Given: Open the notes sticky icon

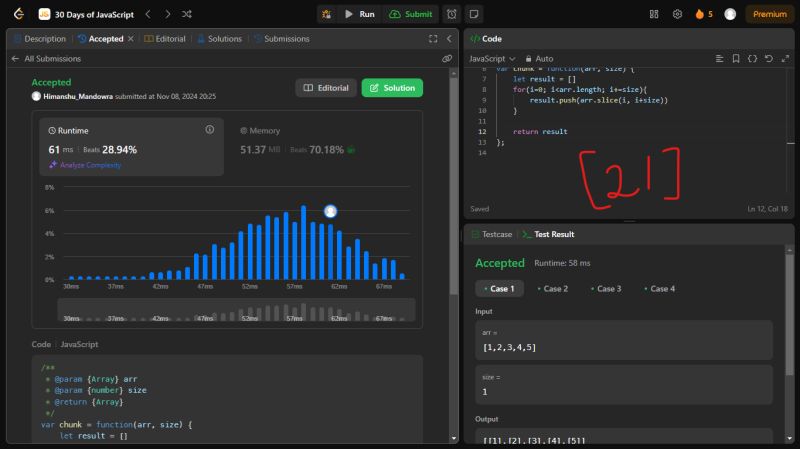Looking at the screenshot, I should (474, 14).
